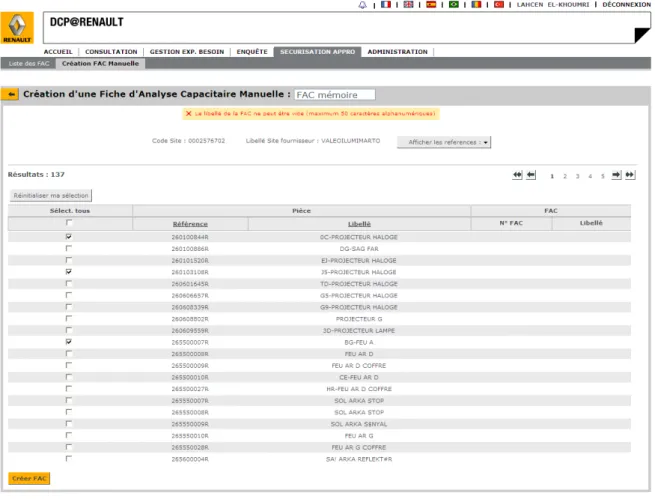The image size is (655, 499).
Task: Go back using the yellow arrow button
Action: tap(10, 94)
